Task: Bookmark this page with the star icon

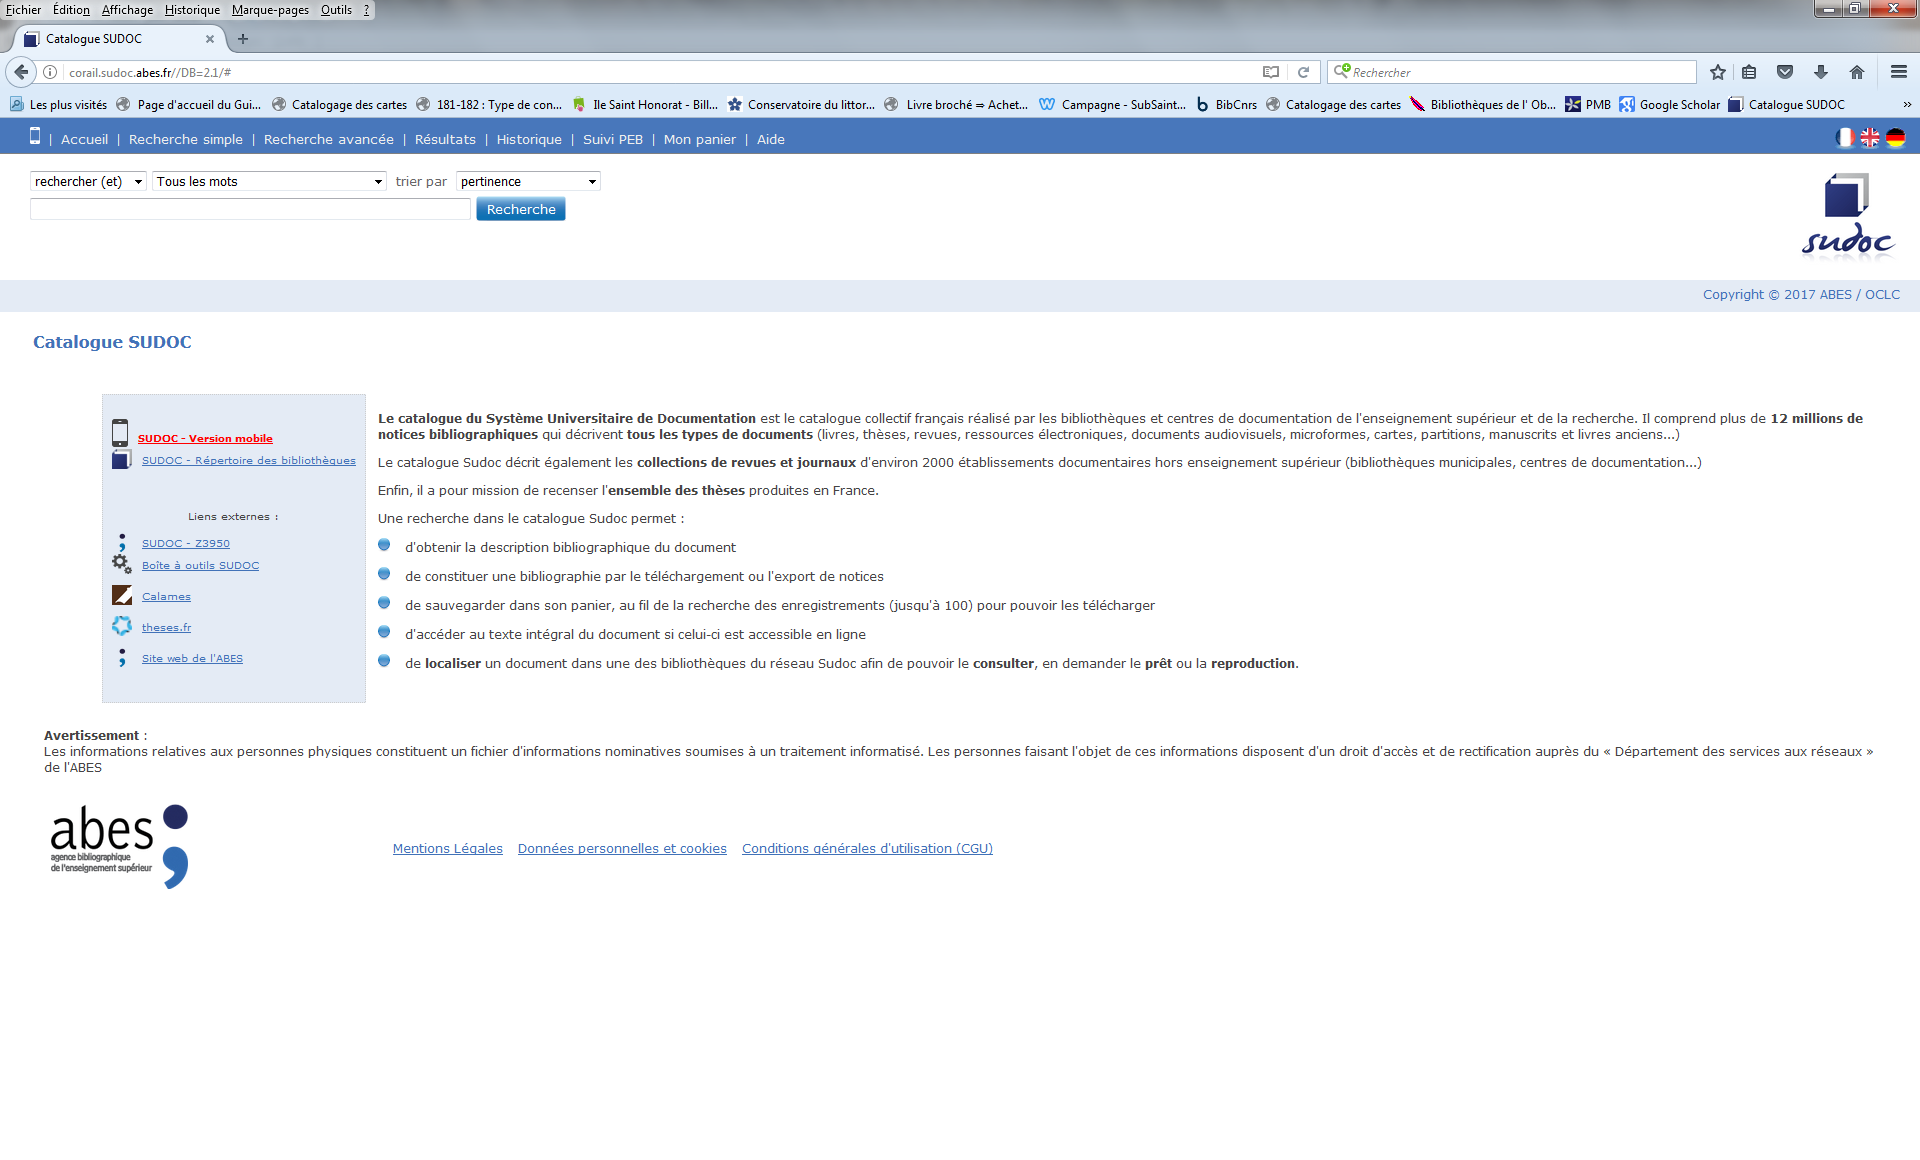Action: (x=1718, y=72)
